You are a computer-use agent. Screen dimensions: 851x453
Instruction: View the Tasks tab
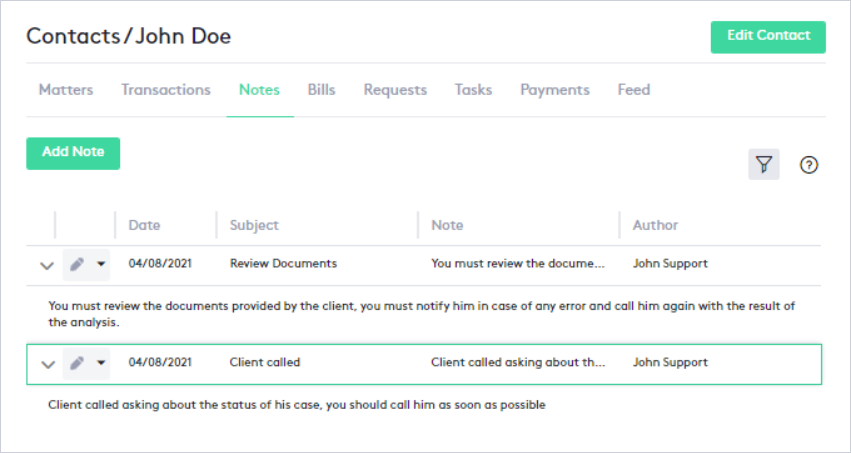(x=473, y=90)
